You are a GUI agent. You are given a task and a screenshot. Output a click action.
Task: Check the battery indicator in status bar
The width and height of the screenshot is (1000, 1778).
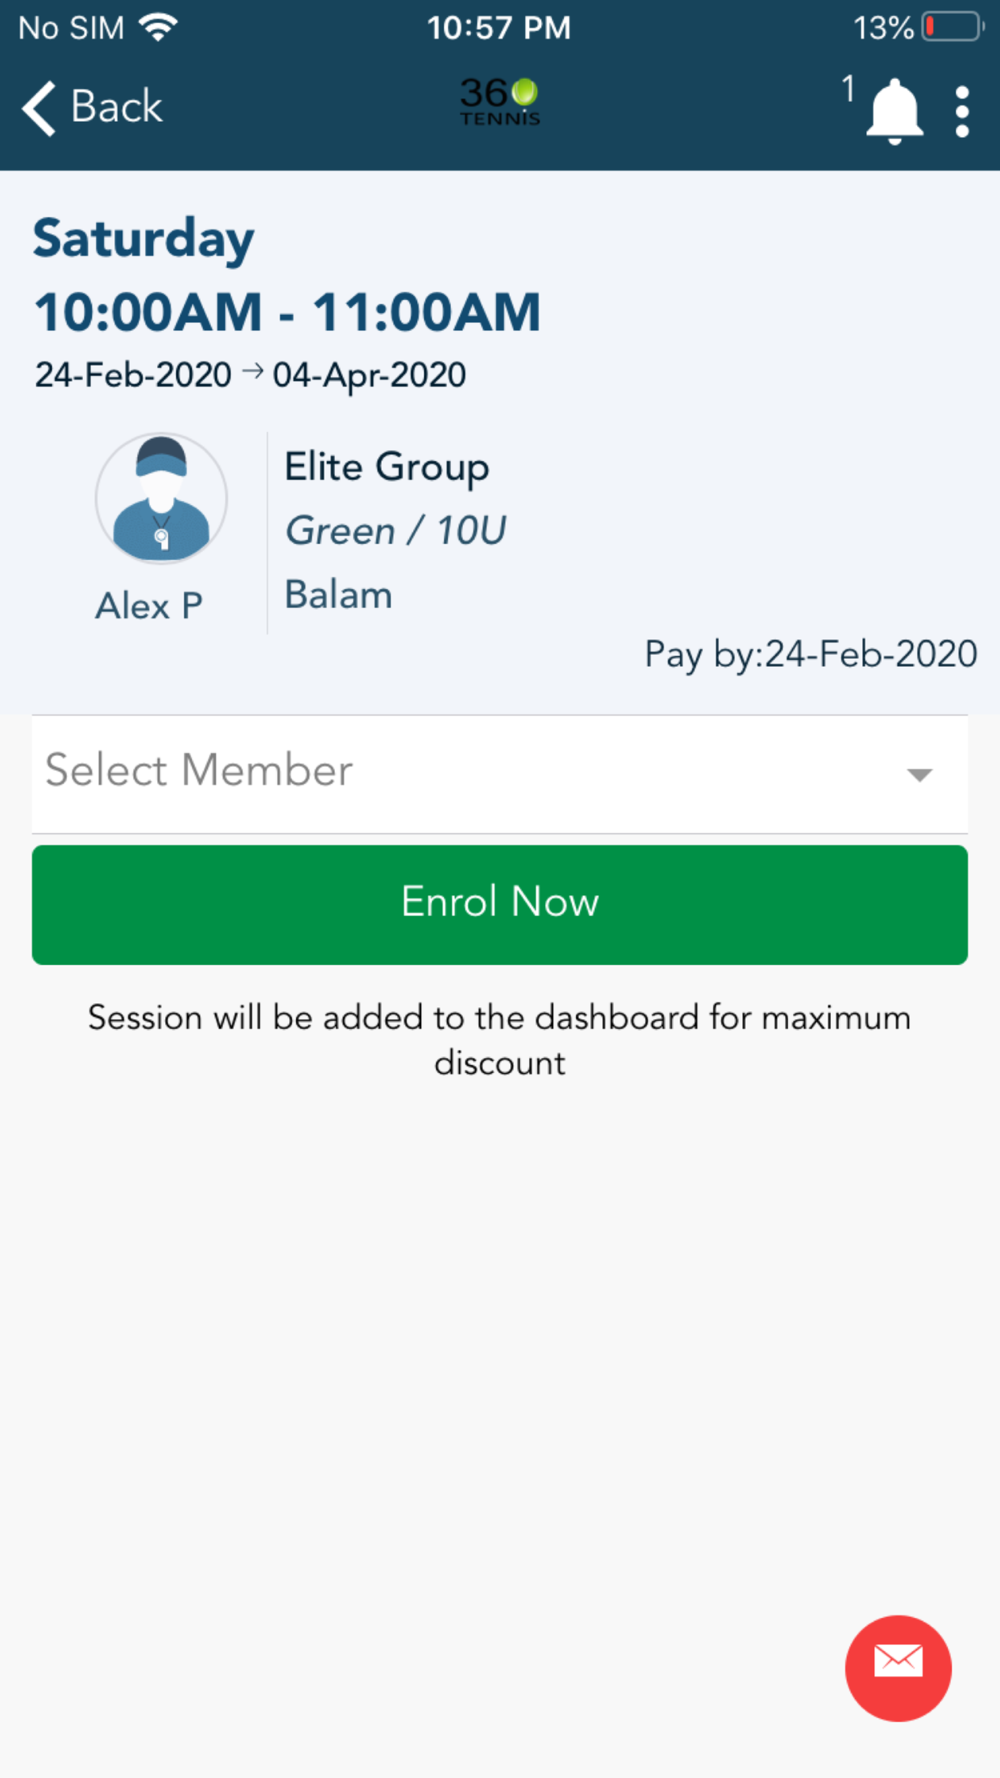tap(953, 26)
